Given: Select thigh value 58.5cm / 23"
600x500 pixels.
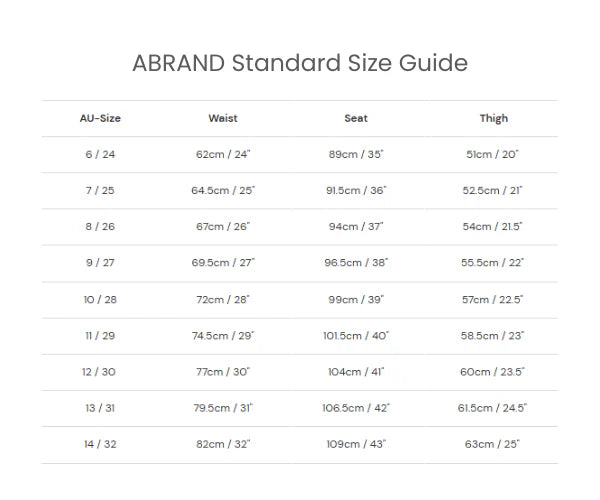Looking at the screenshot, I should 492,336.
